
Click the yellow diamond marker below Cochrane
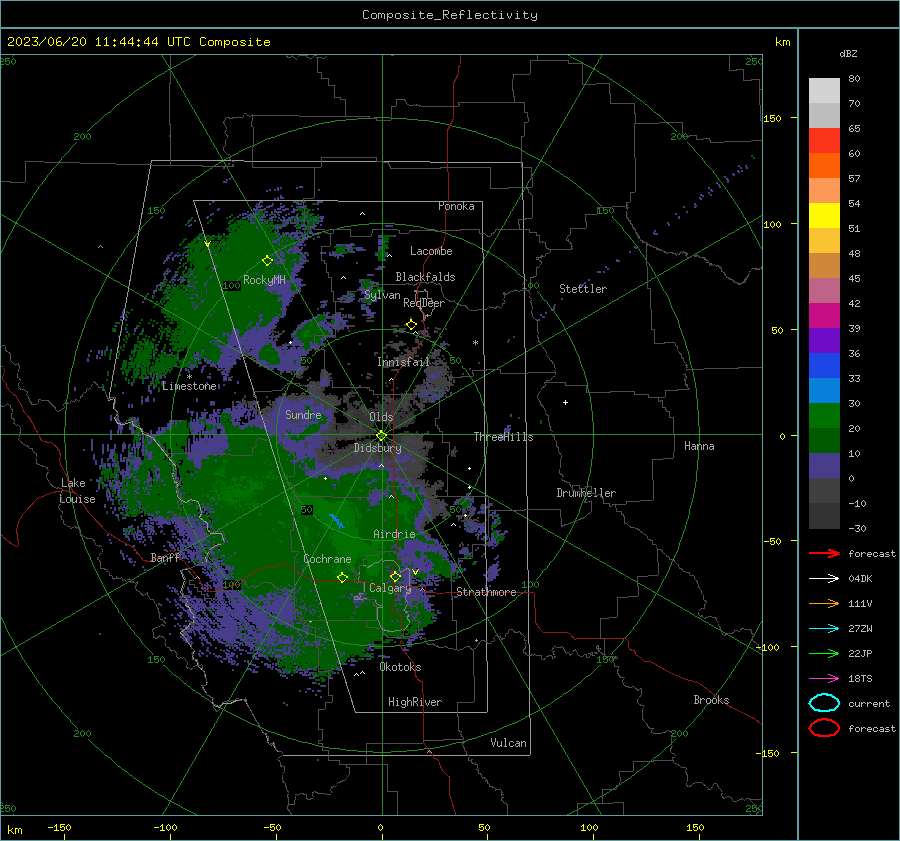coord(342,578)
